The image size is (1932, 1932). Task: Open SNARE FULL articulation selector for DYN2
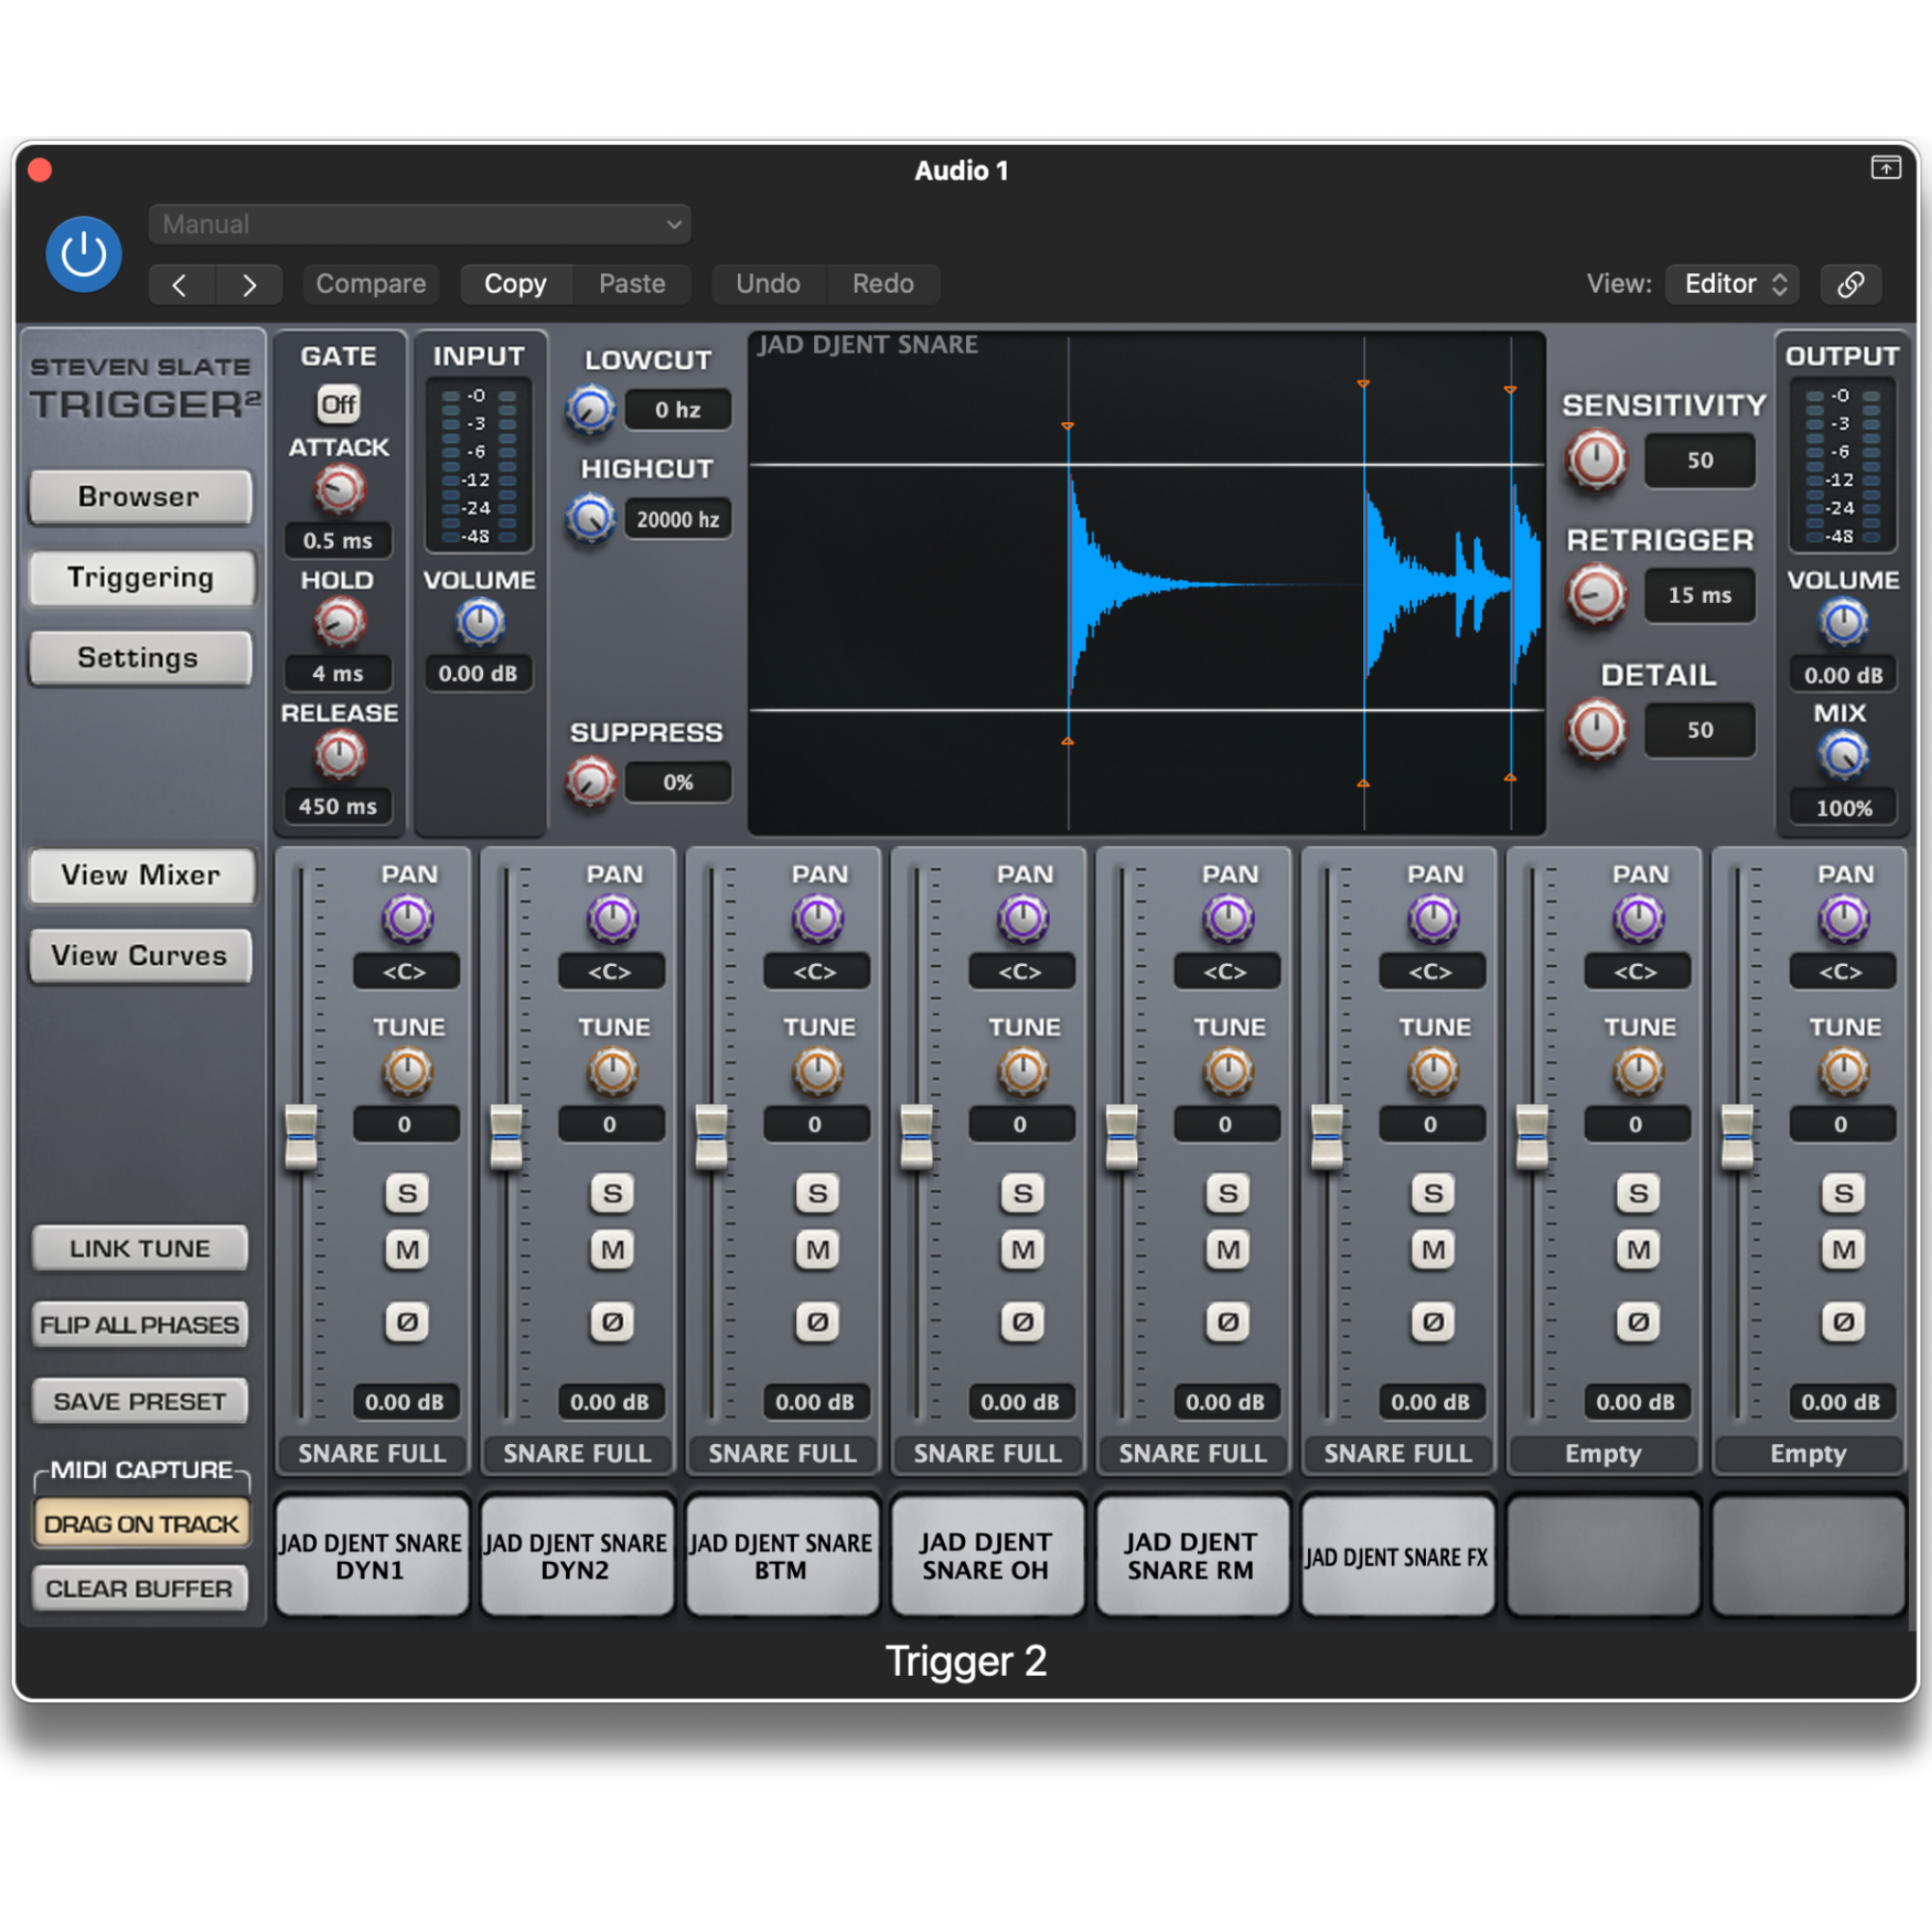[577, 1453]
